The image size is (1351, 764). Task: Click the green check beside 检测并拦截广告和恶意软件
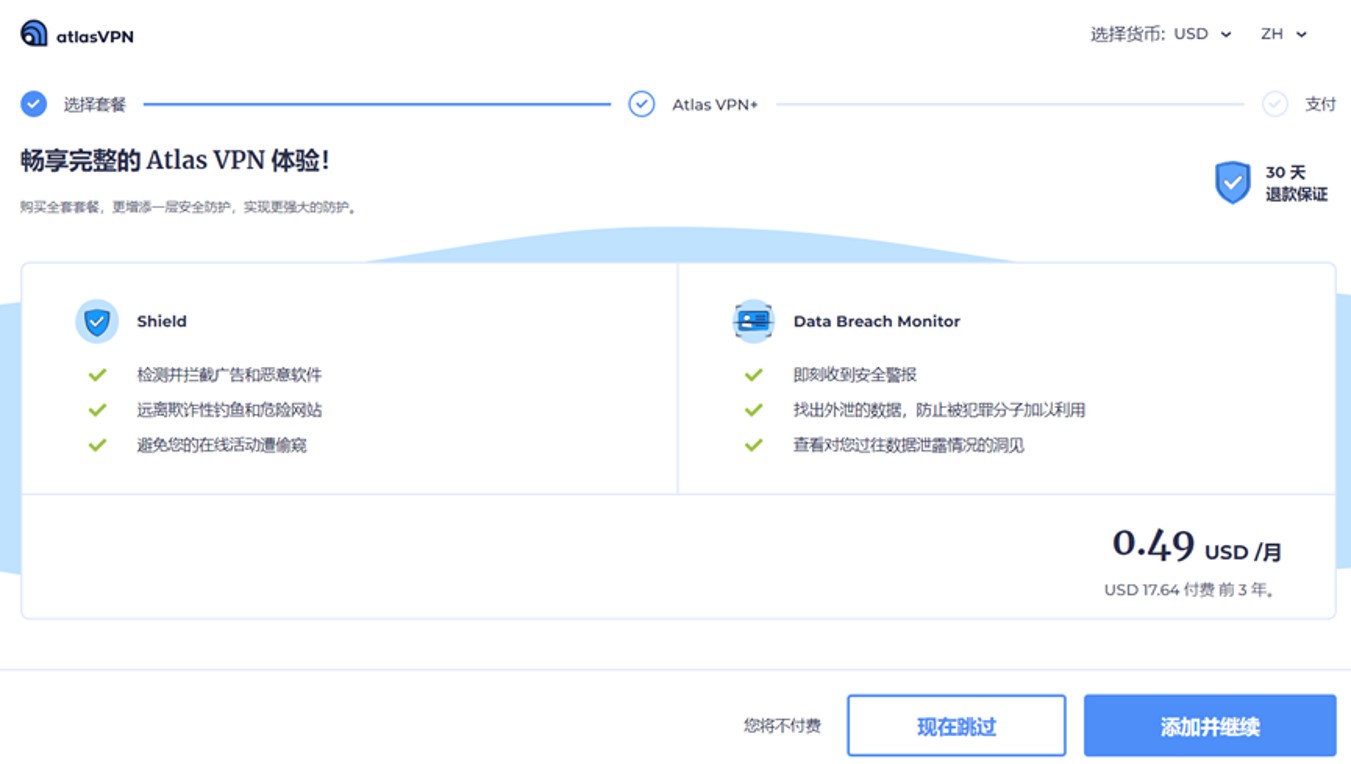(x=97, y=375)
